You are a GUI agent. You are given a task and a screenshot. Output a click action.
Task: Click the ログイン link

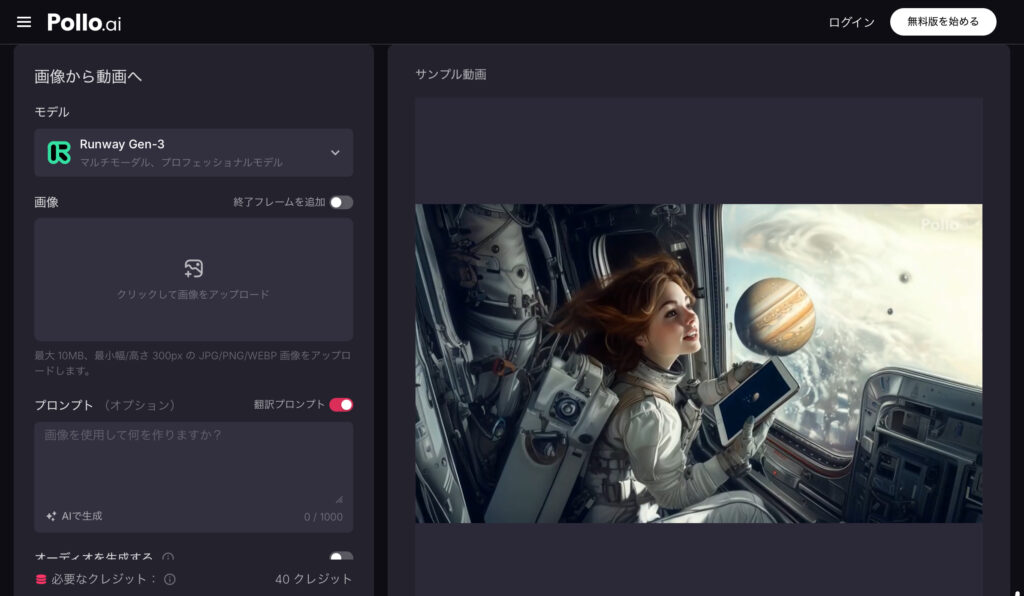click(x=851, y=22)
